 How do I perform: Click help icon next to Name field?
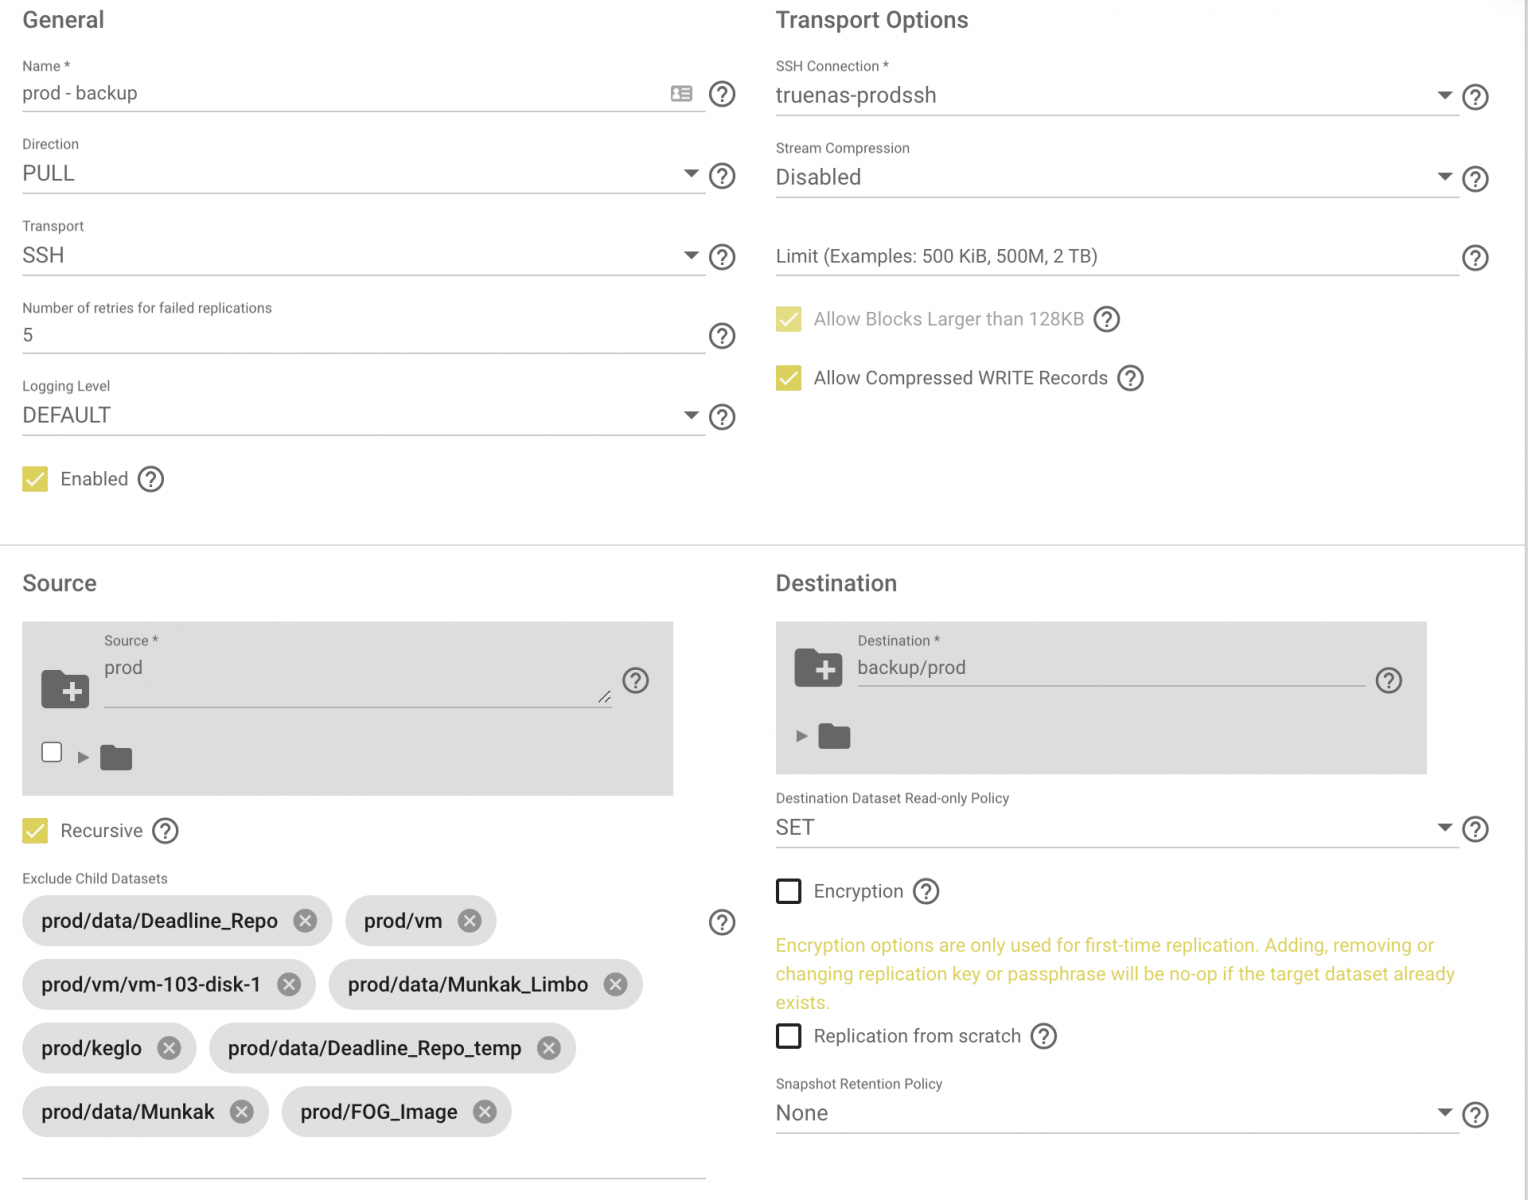(722, 94)
